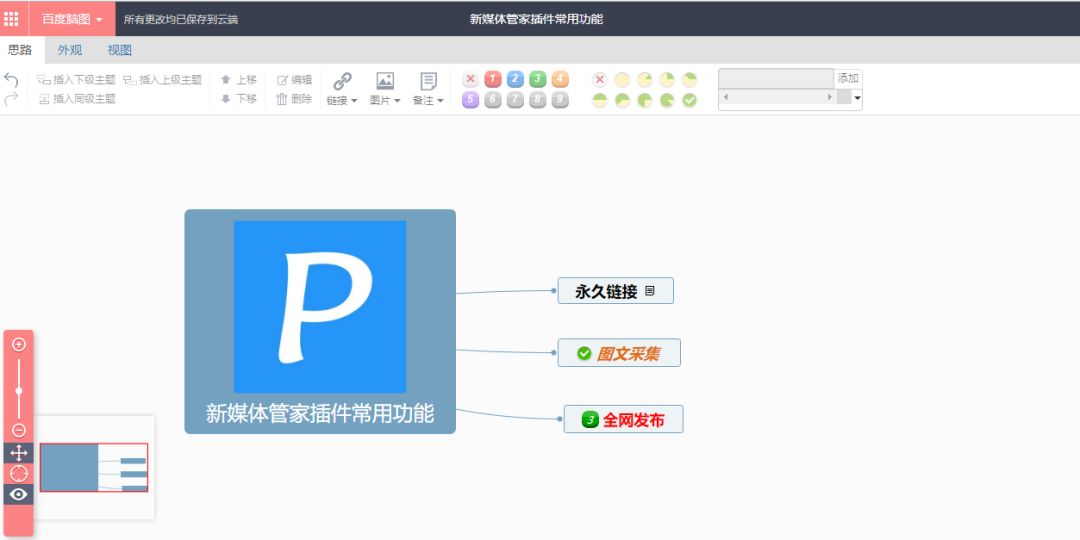1080x540 pixels.
Task: Click the 编辑 edit button
Action: [294, 80]
